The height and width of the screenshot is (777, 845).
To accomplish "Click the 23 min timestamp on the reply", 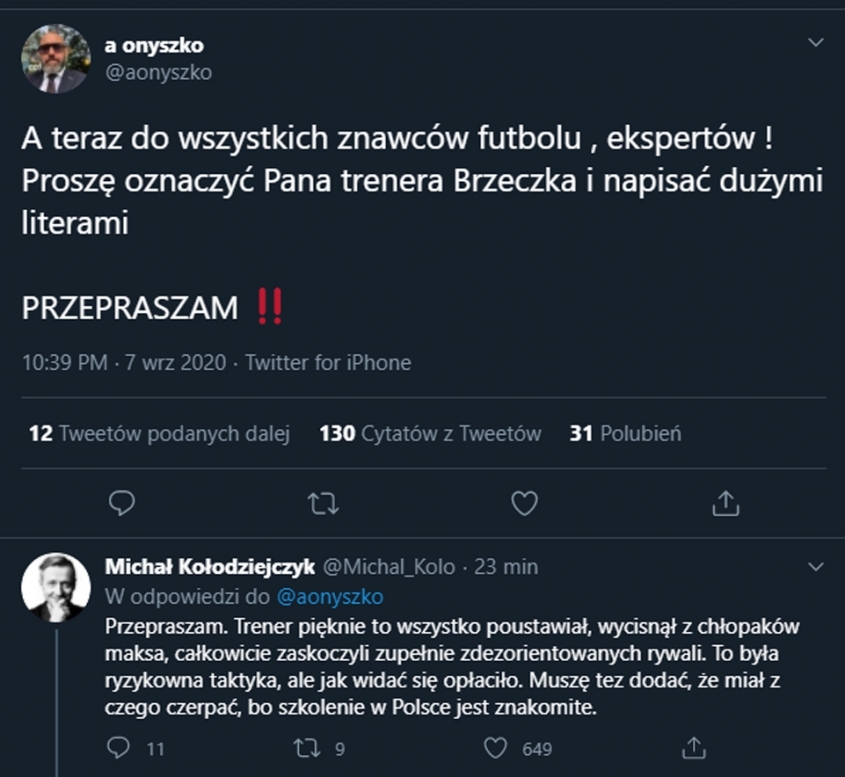I will (505, 567).
